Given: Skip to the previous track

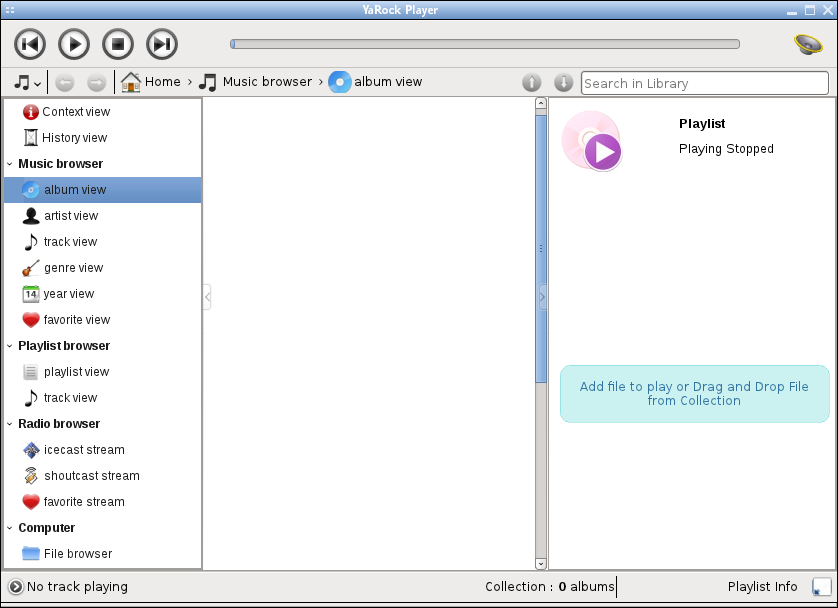Looking at the screenshot, I should click(x=30, y=44).
